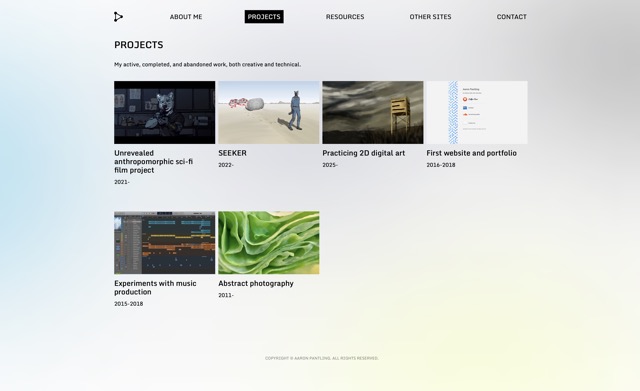Navigate to the Contact page
This screenshot has width=640, height=391.
click(x=511, y=17)
